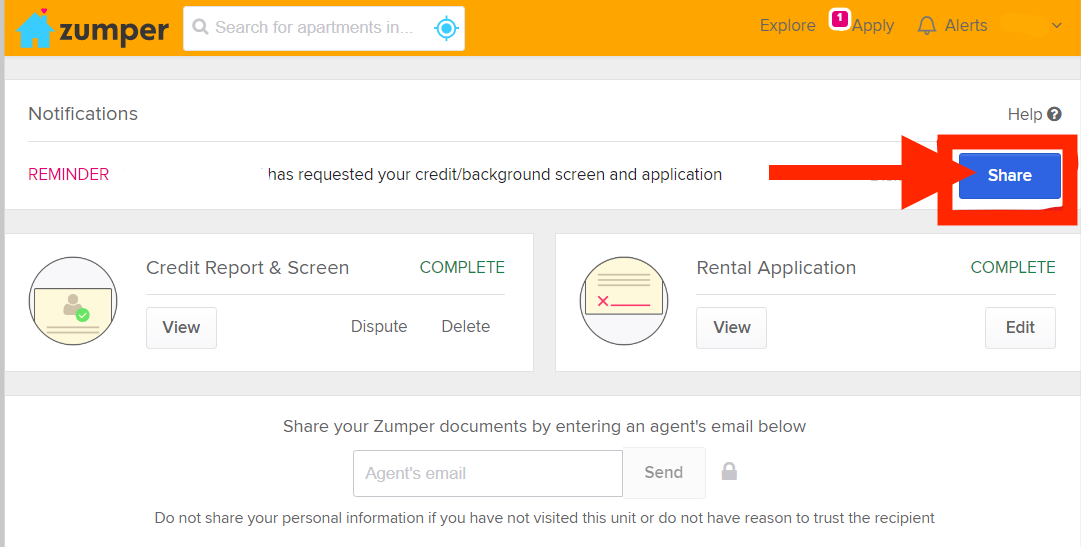Viewport: 1081px width, 547px height.
Task: Click the pink notification badge on Apply
Action: pyautogui.click(x=839, y=19)
